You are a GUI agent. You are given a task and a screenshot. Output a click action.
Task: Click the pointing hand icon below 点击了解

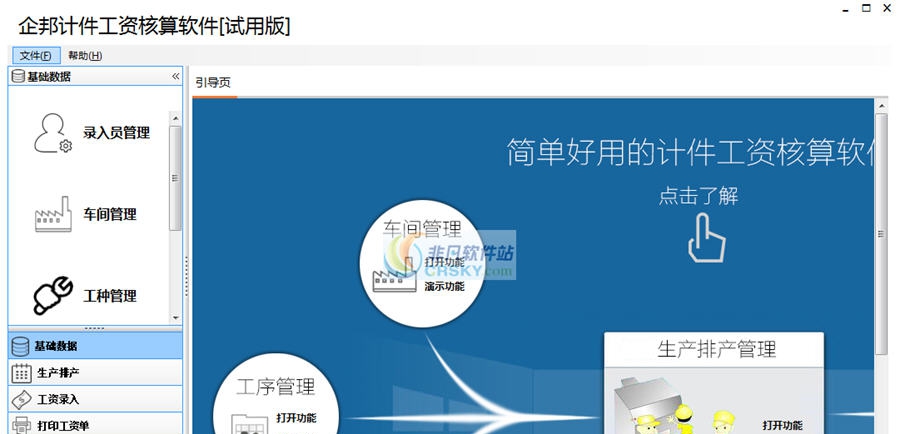click(707, 238)
